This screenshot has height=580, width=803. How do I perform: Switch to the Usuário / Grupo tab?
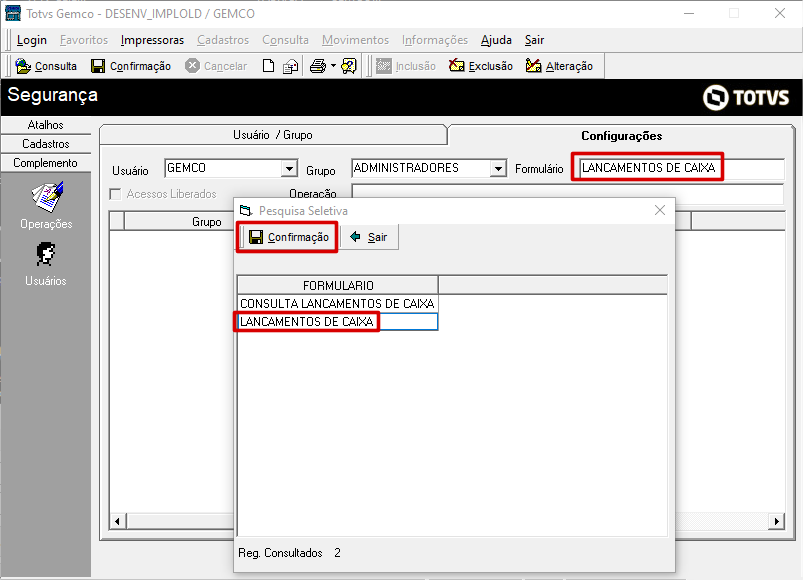[272, 135]
